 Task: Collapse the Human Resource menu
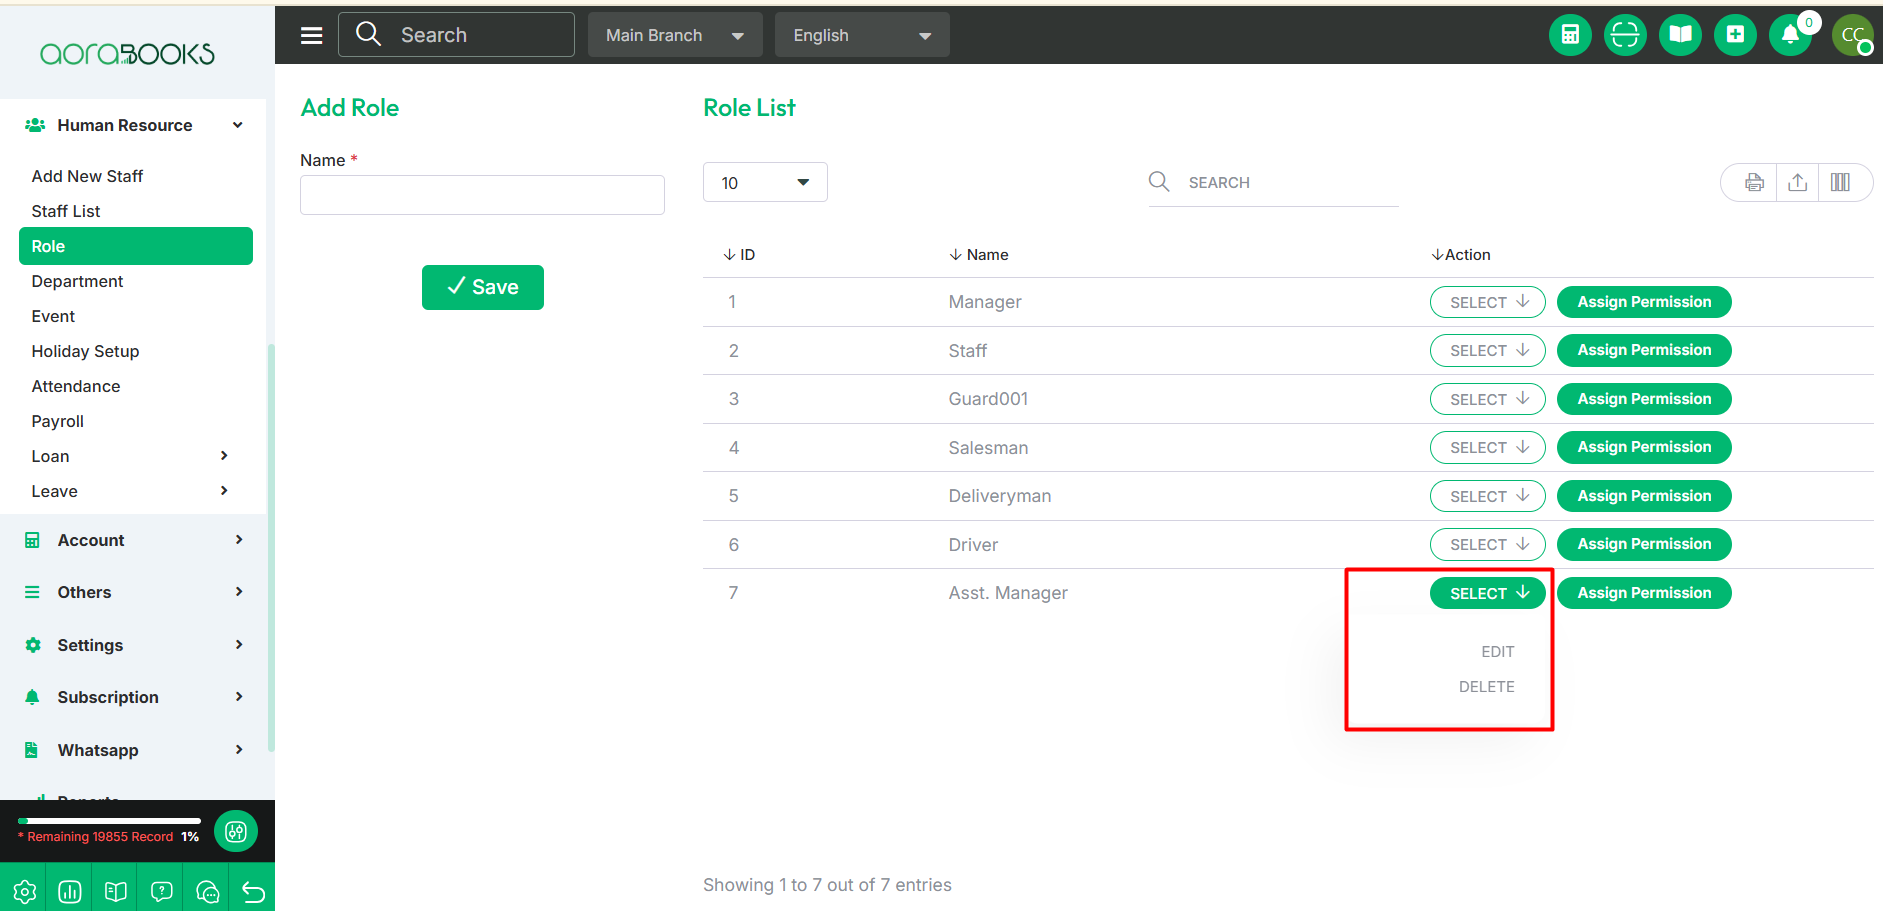point(134,125)
